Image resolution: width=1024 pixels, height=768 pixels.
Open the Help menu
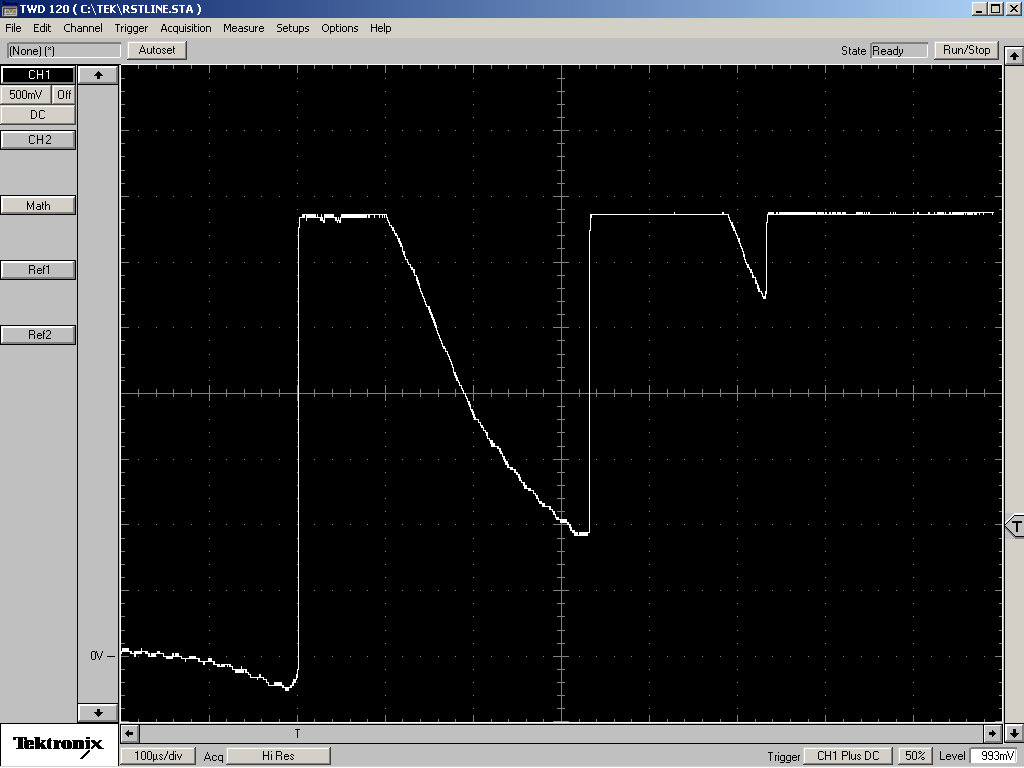click(x=381, y=28)
